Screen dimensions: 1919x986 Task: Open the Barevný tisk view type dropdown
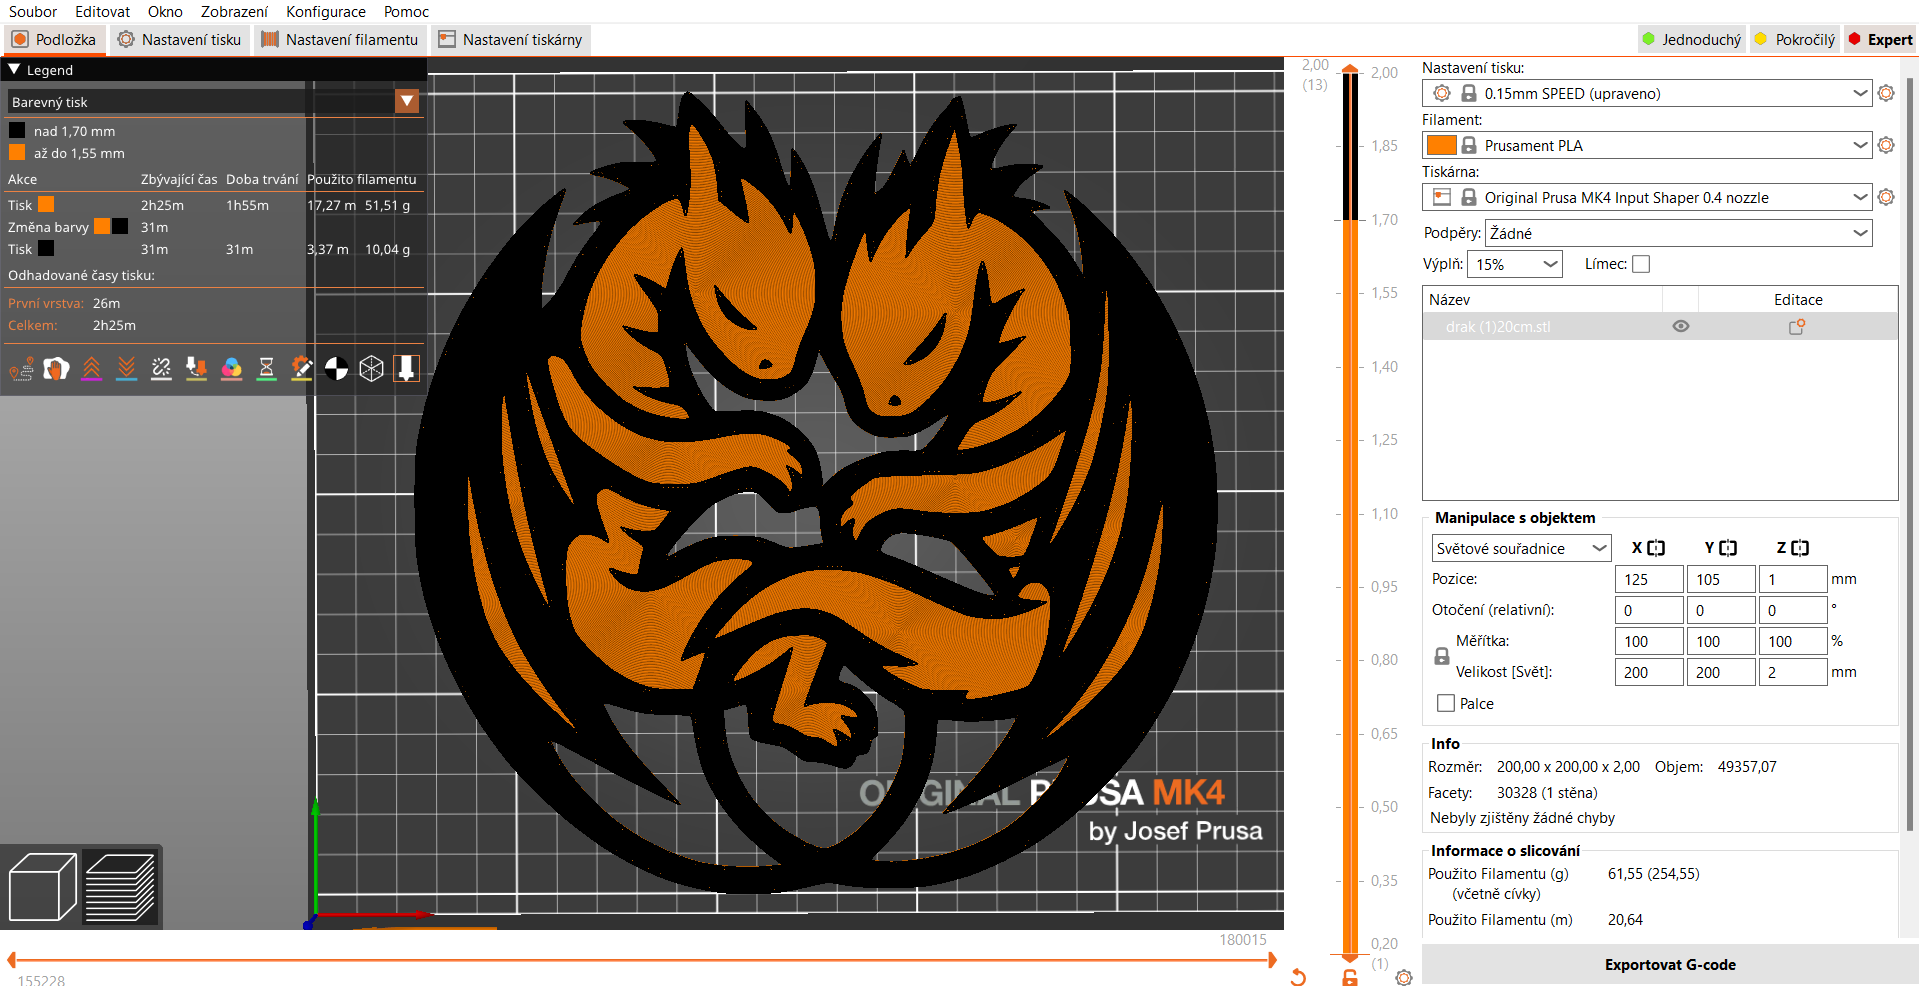point(213,101)
